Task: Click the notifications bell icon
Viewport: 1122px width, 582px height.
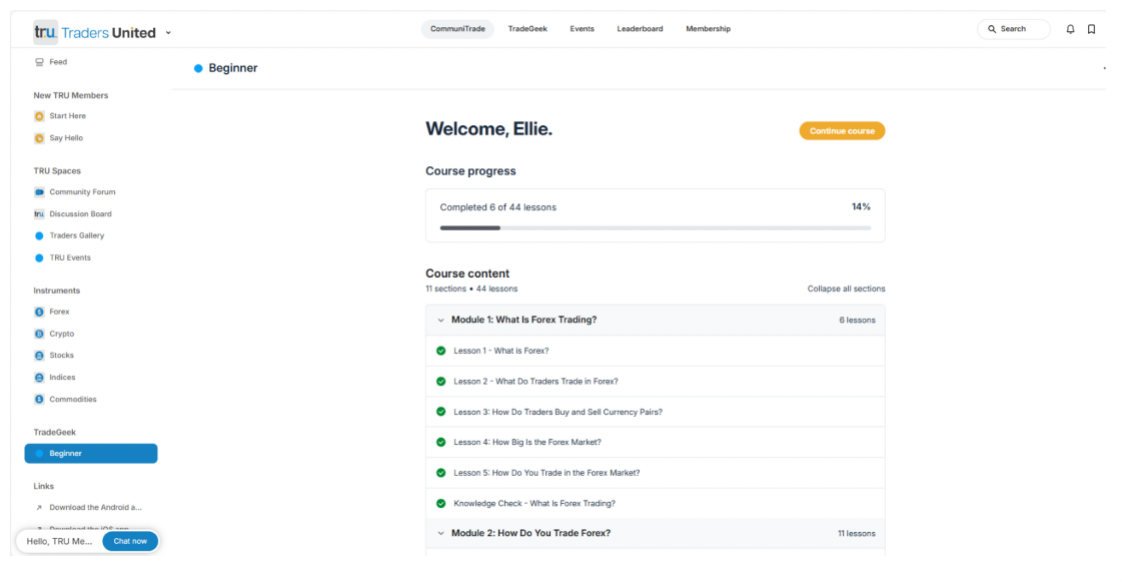Action: click(x=1070, y=29)
